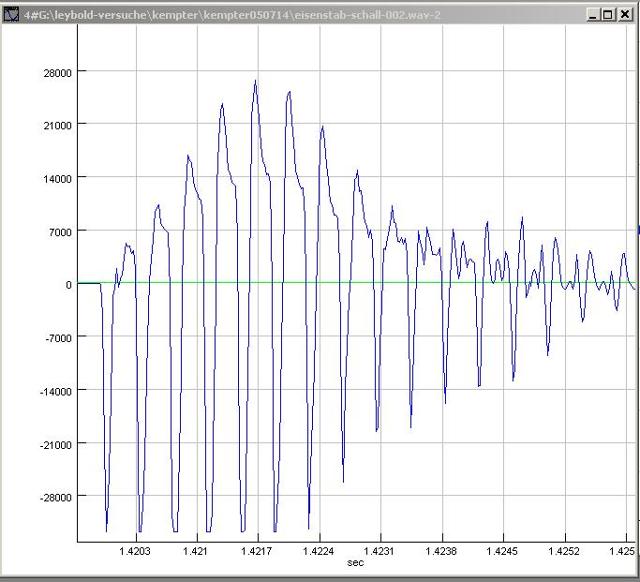This screenshot has width=640, height=582.
Task: Click the -7000 y-axis label
Action: (x=58, y=338)
